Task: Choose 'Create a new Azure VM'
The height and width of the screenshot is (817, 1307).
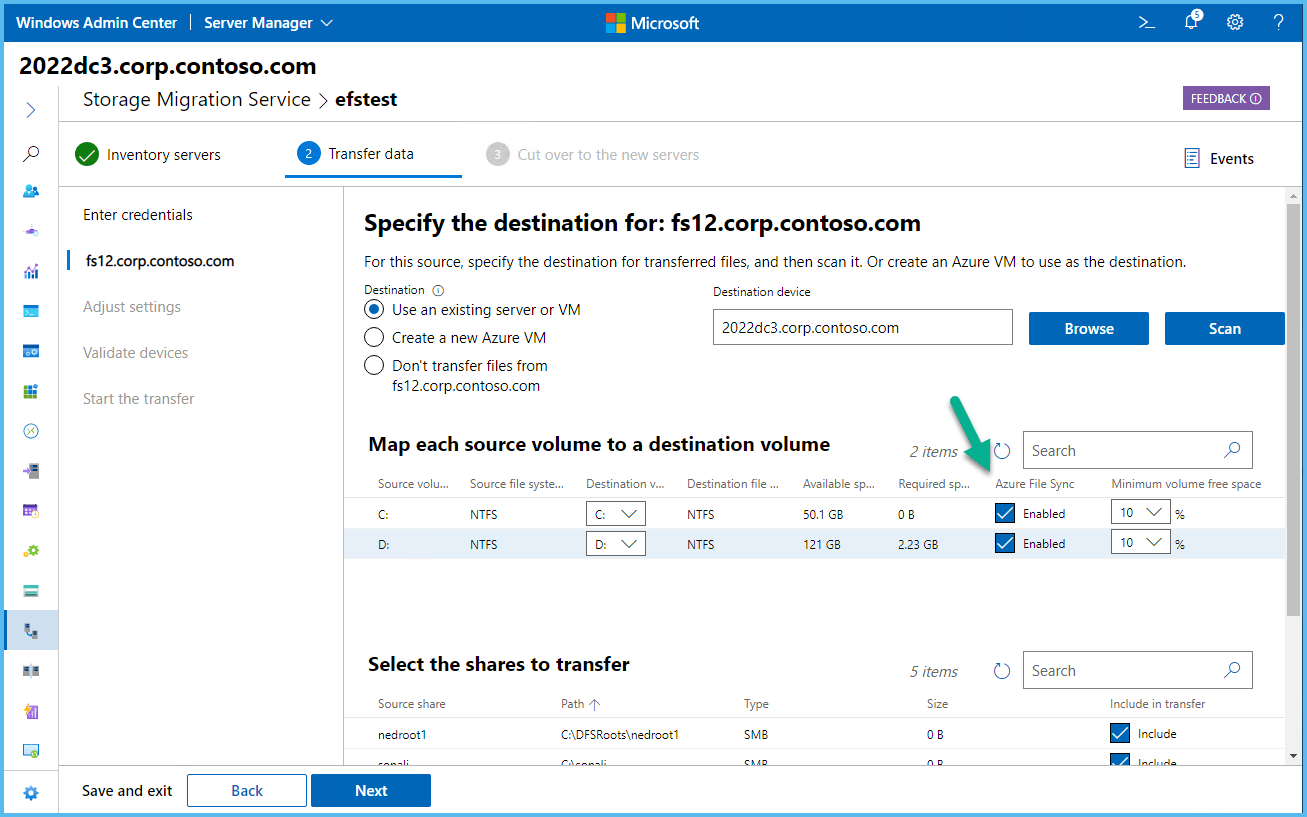Action: coord(373,337)
